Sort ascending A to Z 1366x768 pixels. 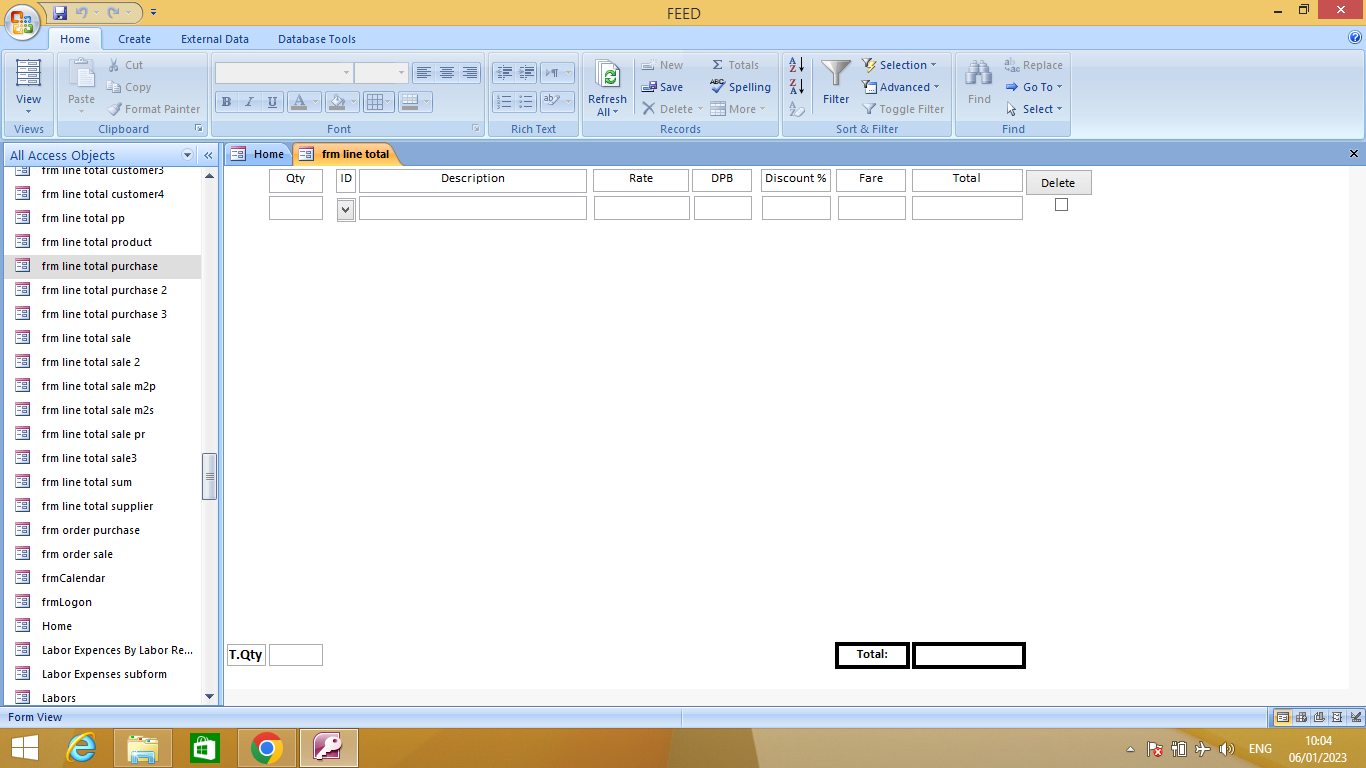click(797, 65)
